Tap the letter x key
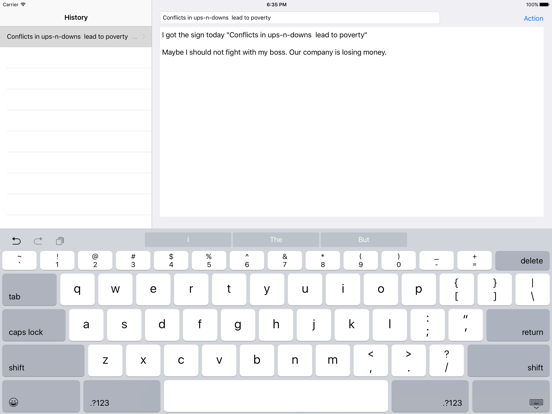 (x=143, y=360)
